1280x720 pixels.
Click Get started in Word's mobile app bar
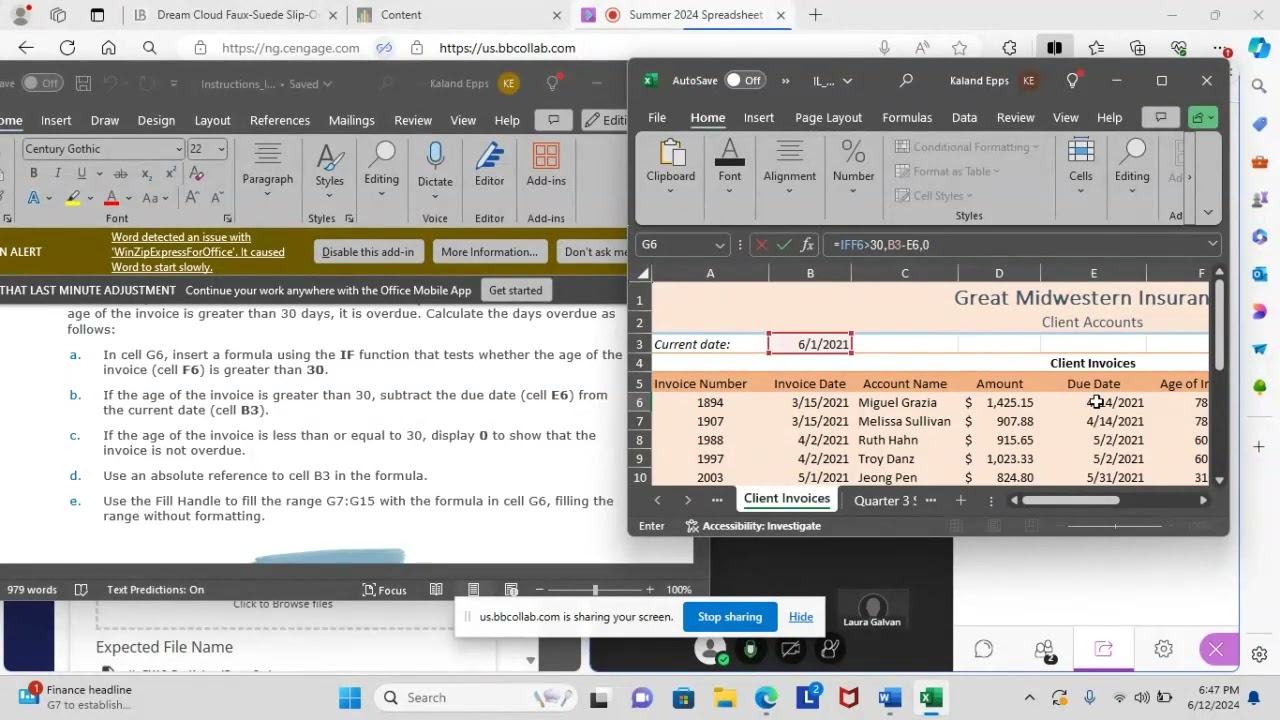click(x=515, y=290)
